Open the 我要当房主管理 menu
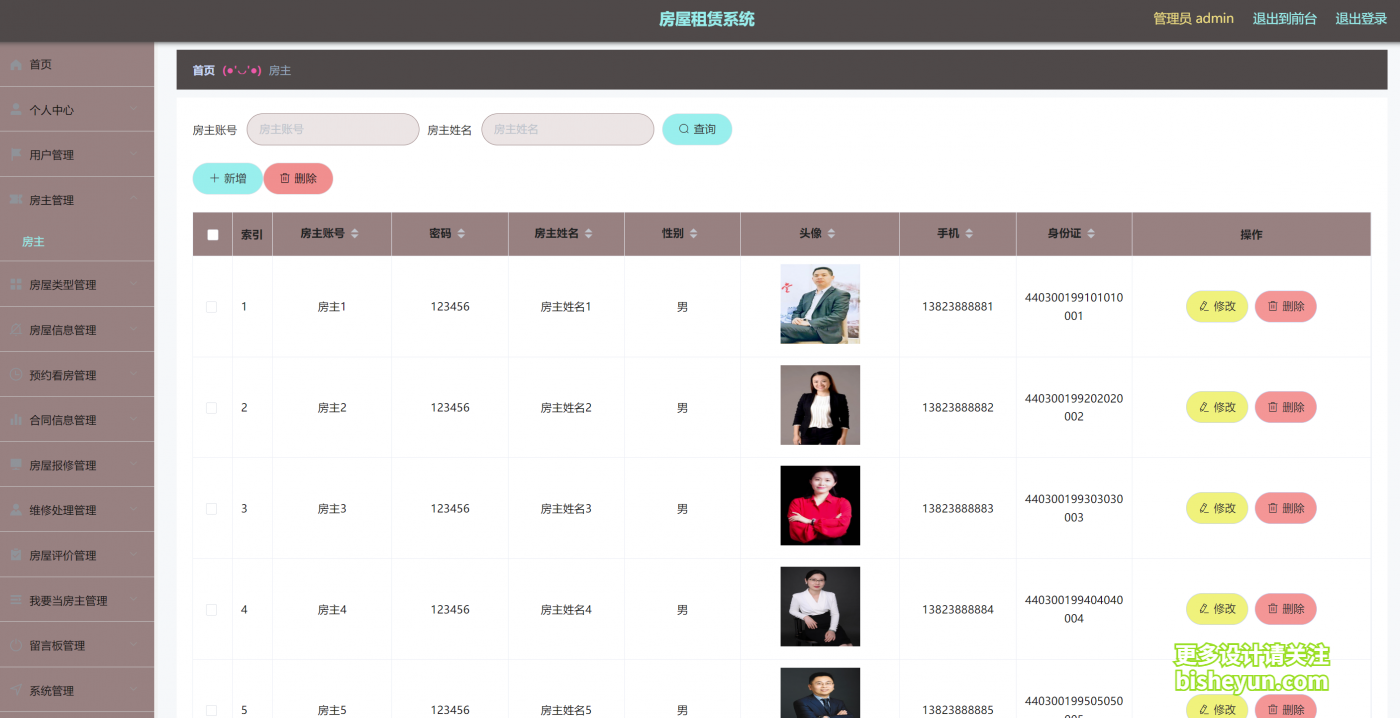This screenshot has width=1400, height=718. (77, 600)
